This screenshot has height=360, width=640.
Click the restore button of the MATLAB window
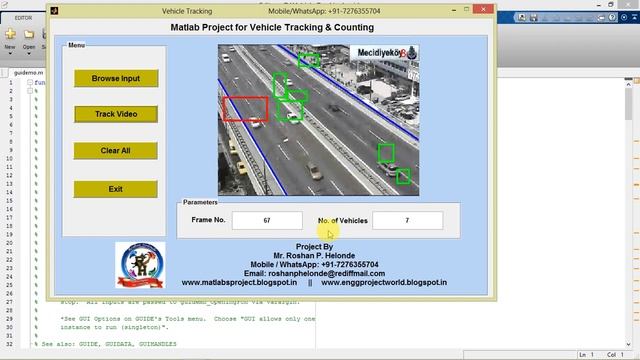(611, 4)
